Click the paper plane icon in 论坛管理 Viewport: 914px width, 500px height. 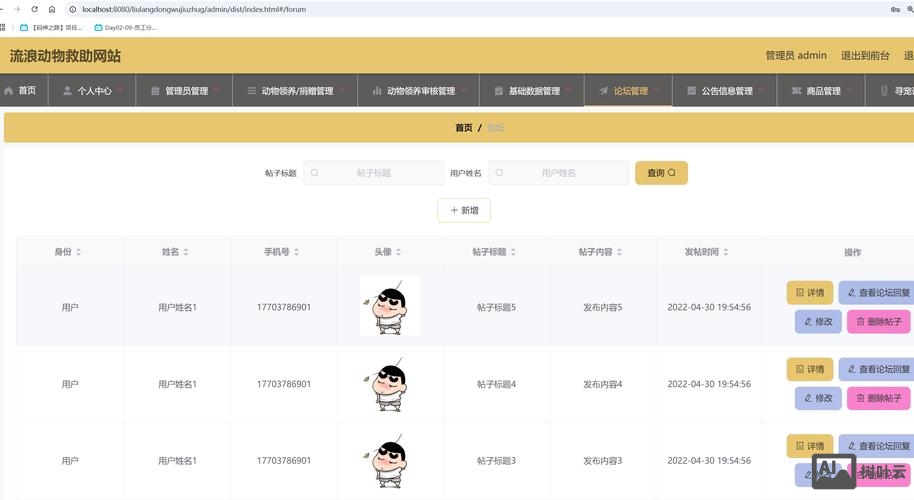coord(604,90)
